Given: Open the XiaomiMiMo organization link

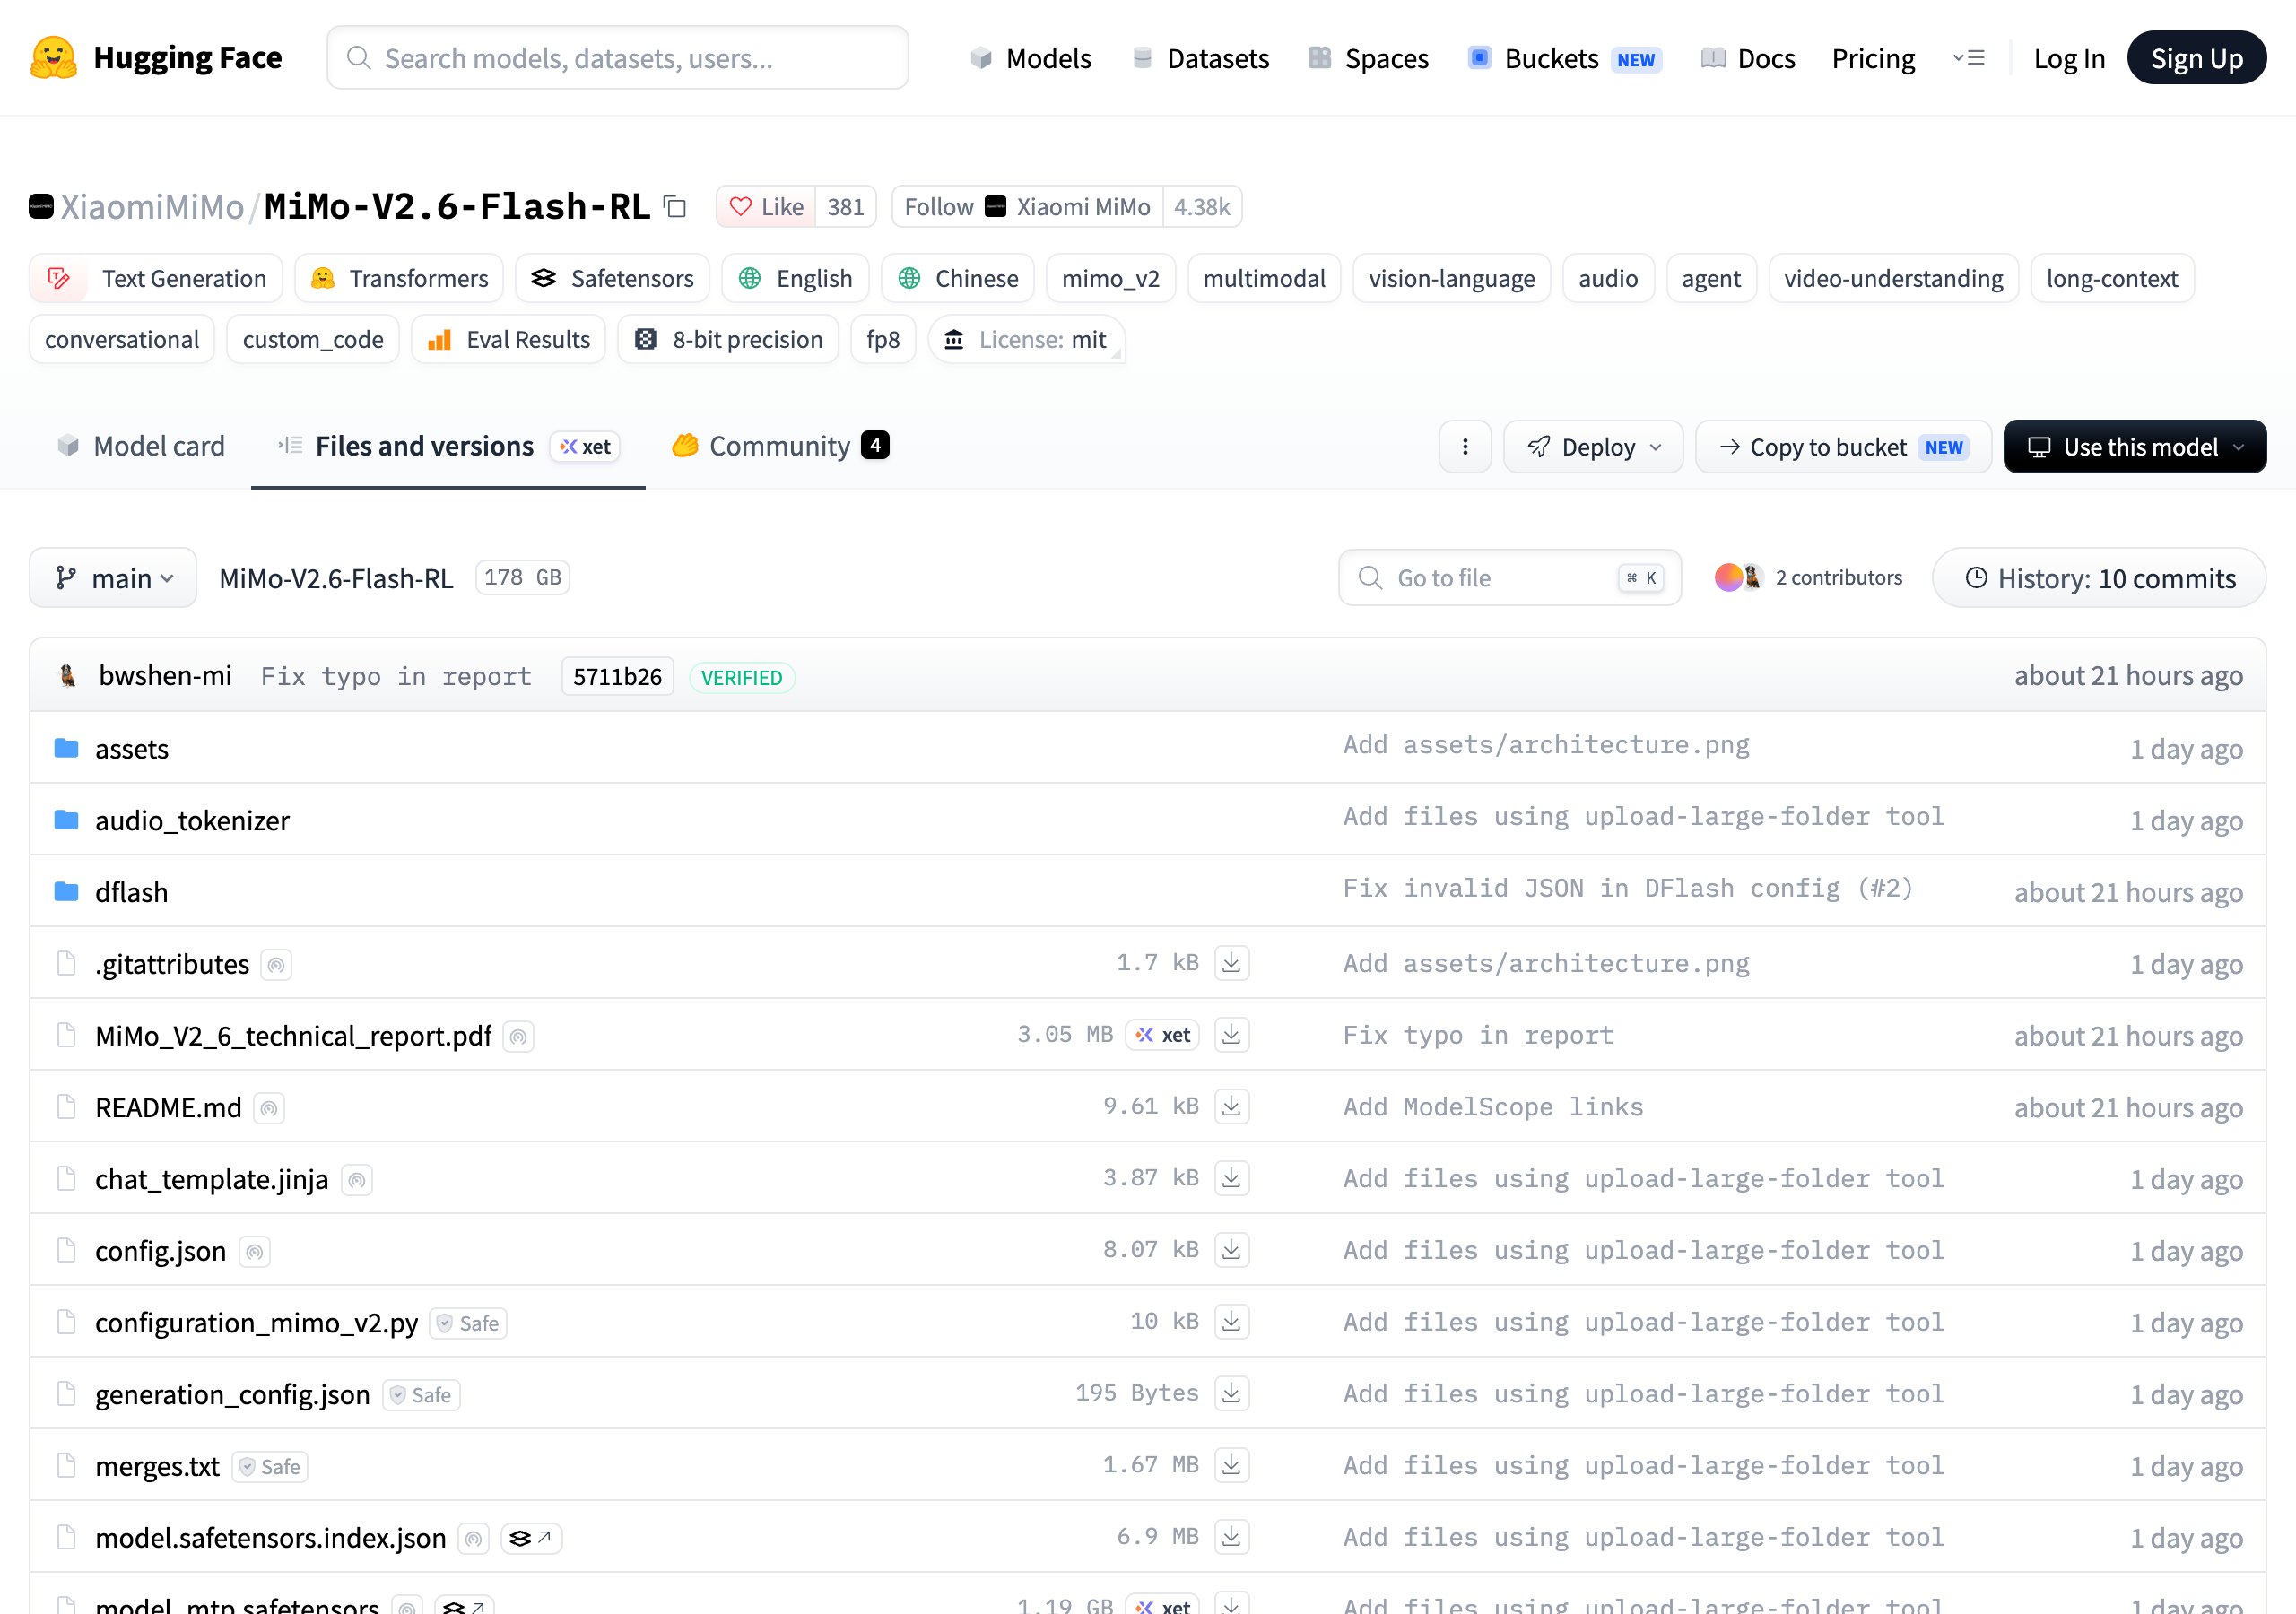Looking at the screenshot, I should click(x=152, y=207).
